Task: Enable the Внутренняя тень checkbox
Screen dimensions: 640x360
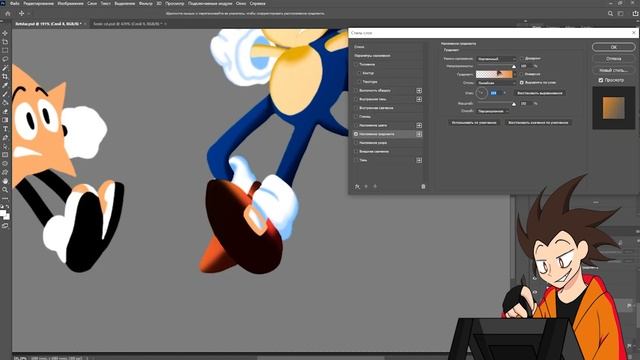Action: point(356,99)
